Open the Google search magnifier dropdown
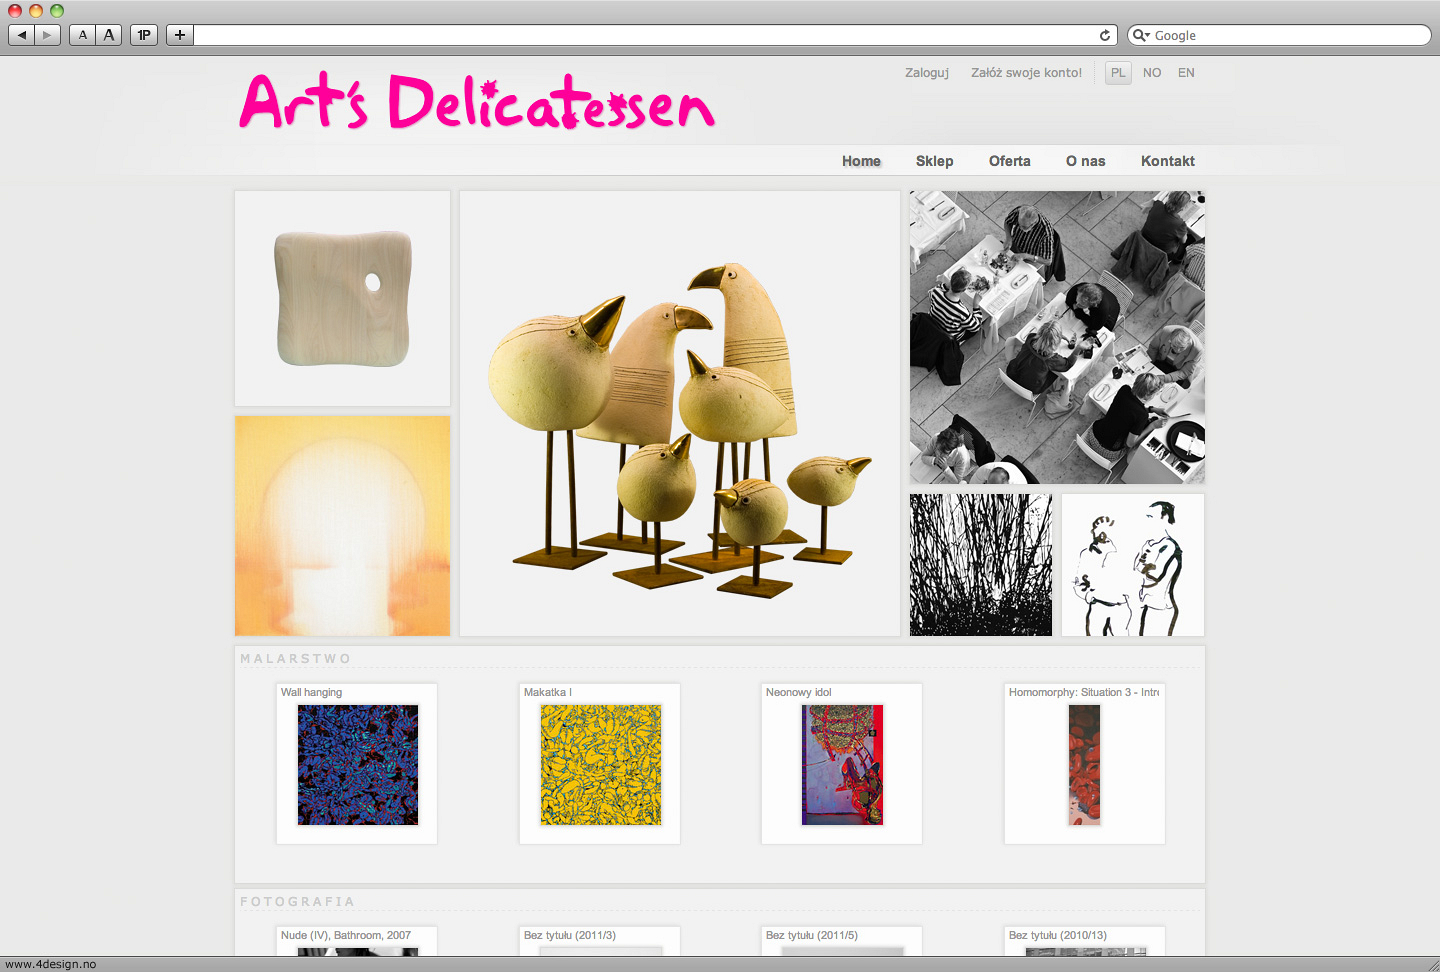1440x972 pixels. (1141, 35)
